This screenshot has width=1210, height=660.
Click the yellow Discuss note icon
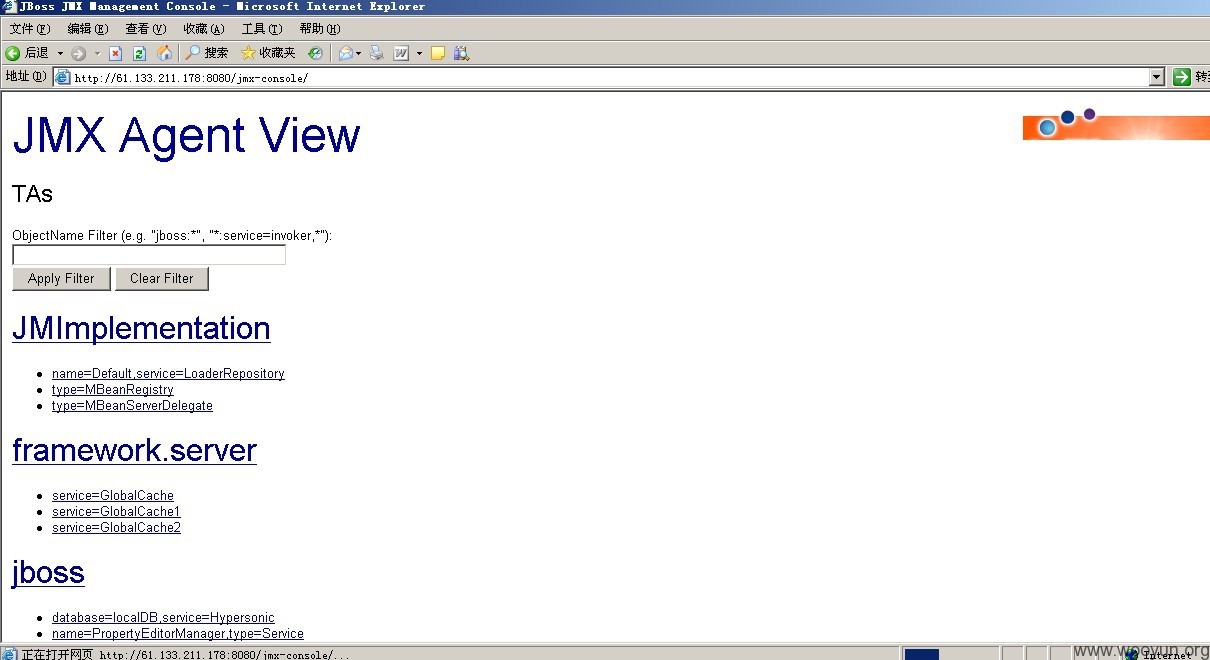coord(438,53)
